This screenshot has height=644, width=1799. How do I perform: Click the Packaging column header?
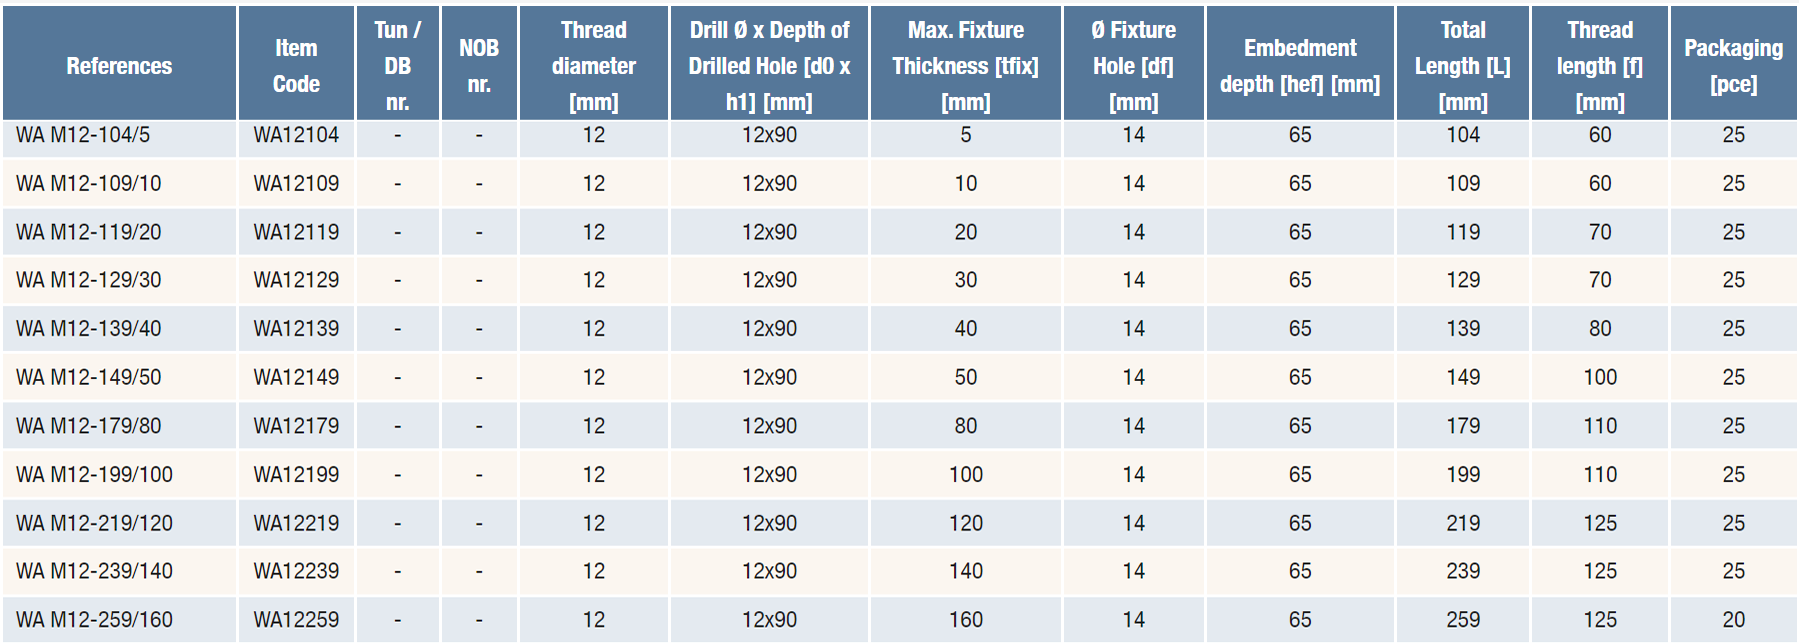coord(1733,66)
